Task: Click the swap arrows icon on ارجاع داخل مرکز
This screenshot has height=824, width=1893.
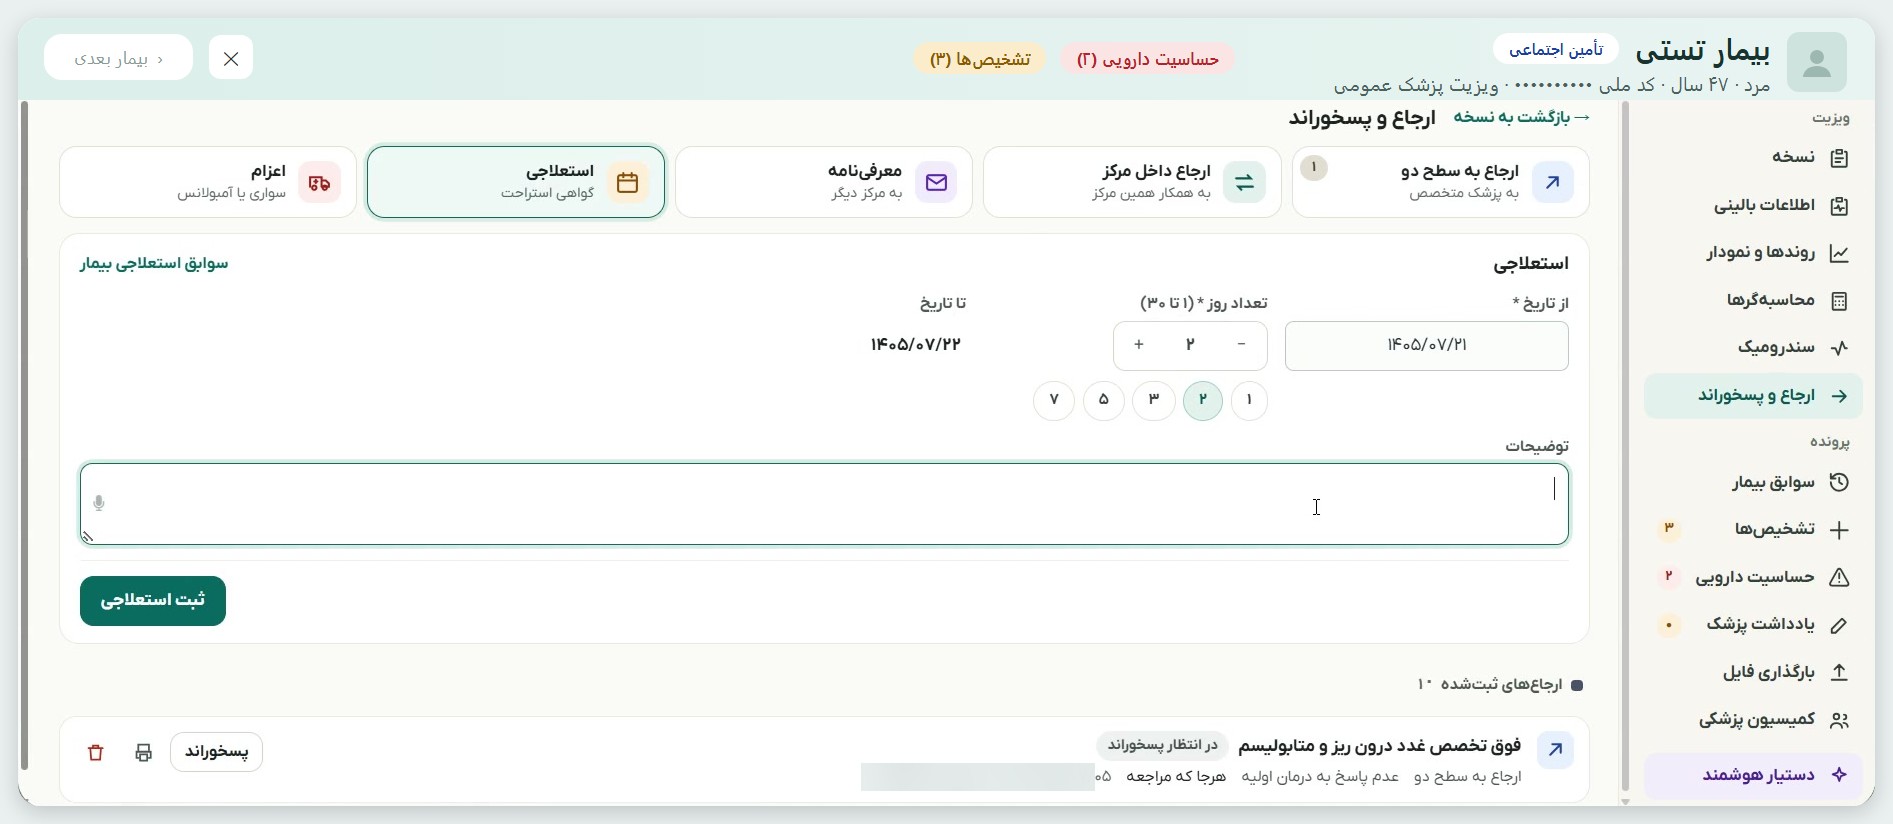Action: click(x=1245, y=183)
